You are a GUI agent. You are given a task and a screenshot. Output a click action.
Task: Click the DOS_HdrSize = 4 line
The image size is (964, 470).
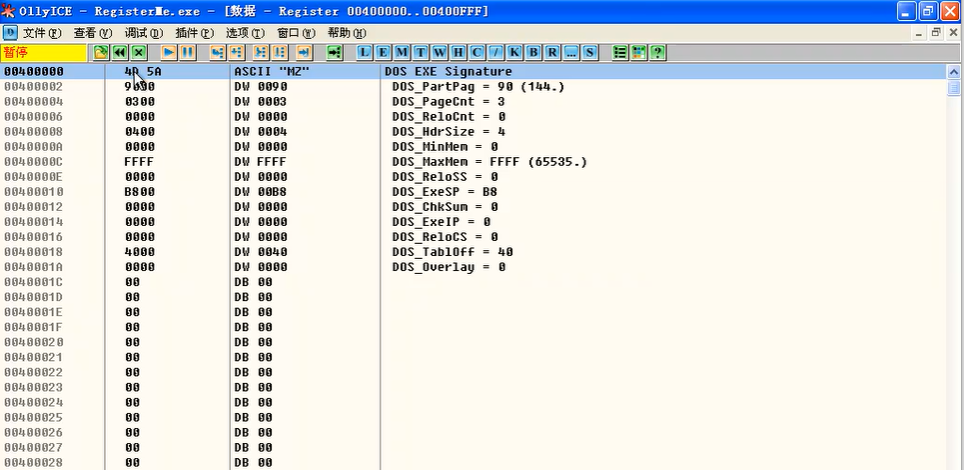[448, 132]
